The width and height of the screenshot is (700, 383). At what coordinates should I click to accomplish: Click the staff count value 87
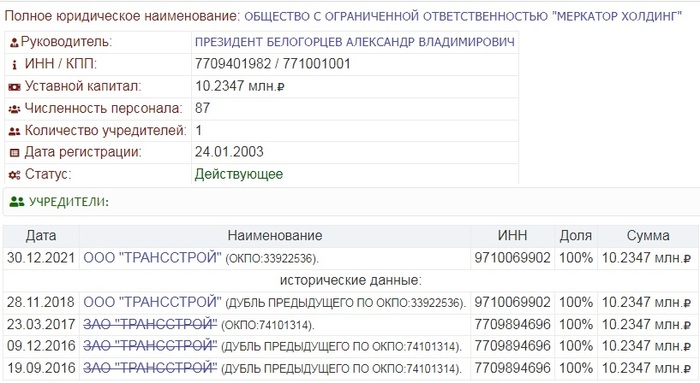pyautogui.click(x=202, y=108)
